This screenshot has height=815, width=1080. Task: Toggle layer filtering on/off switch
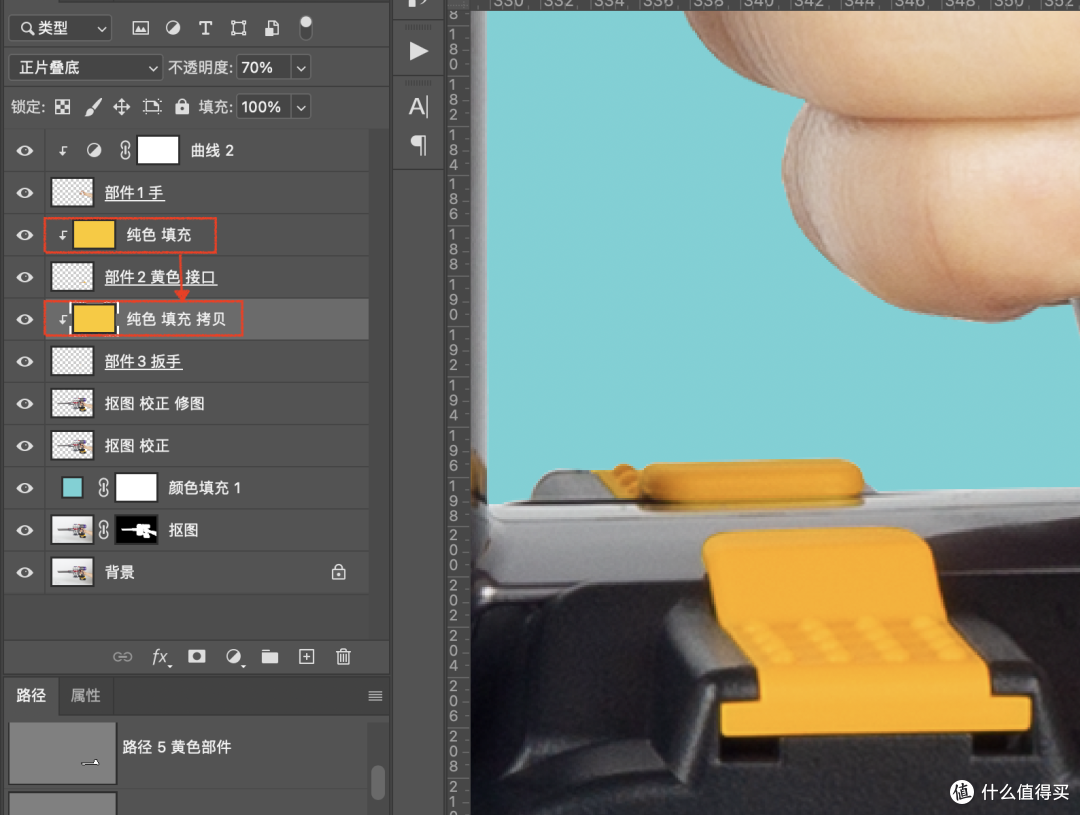coord(306,28)
